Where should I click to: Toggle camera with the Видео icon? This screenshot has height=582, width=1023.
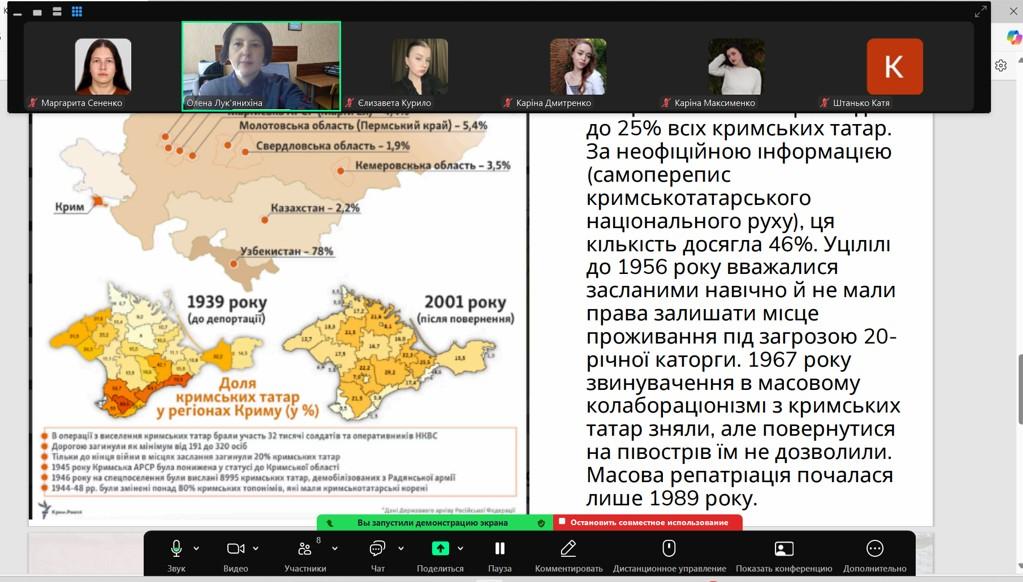pos(236,549)
